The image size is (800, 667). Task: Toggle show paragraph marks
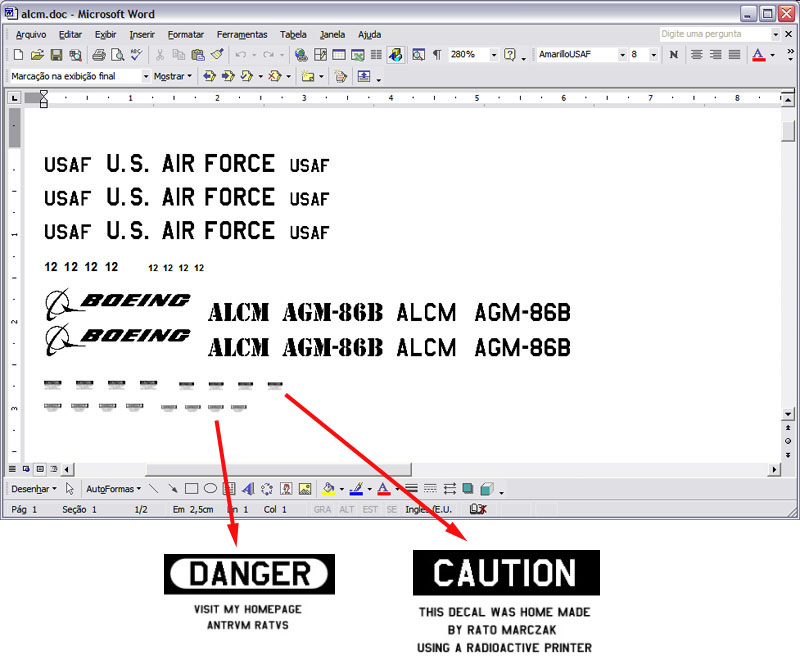point(437,55)
